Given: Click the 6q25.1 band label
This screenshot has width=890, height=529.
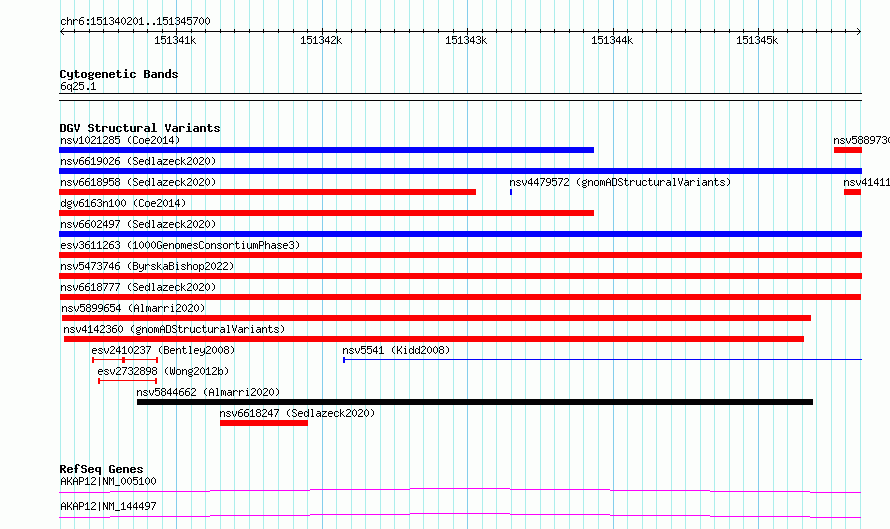Looking at the screenshot, I should 78,86.
